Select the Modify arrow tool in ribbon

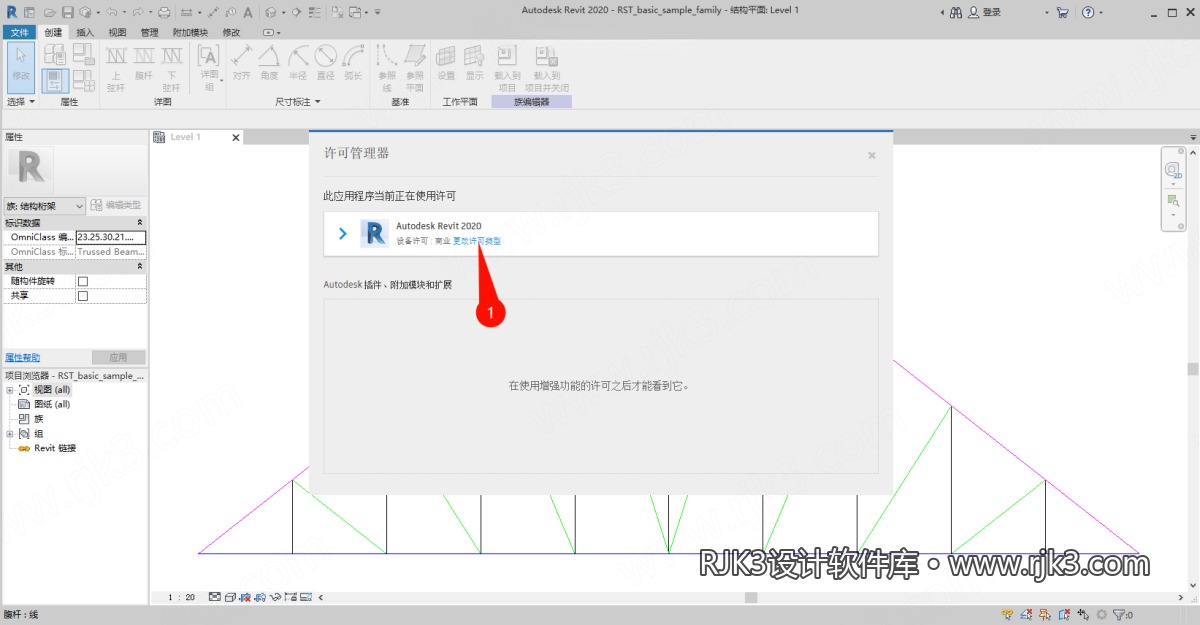(21, 66)
